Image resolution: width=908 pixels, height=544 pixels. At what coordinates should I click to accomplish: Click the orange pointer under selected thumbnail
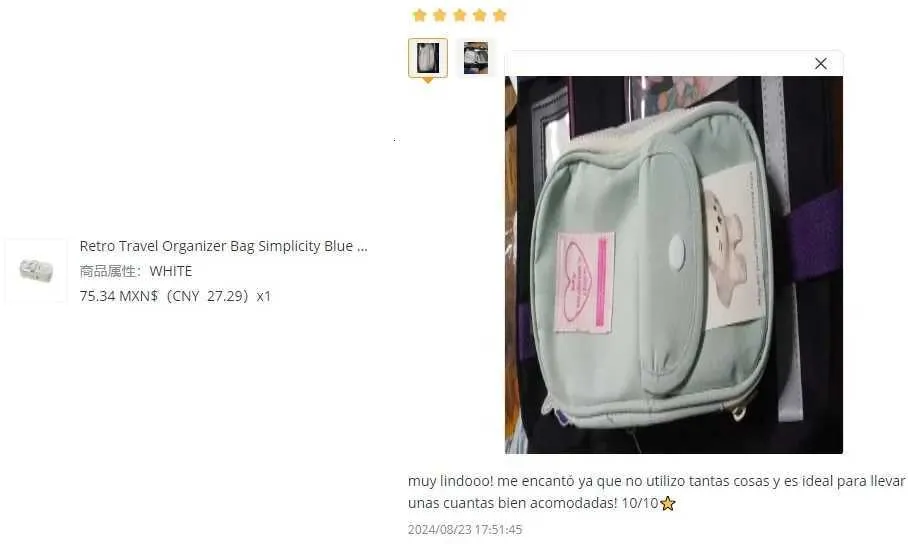point(427,81)
